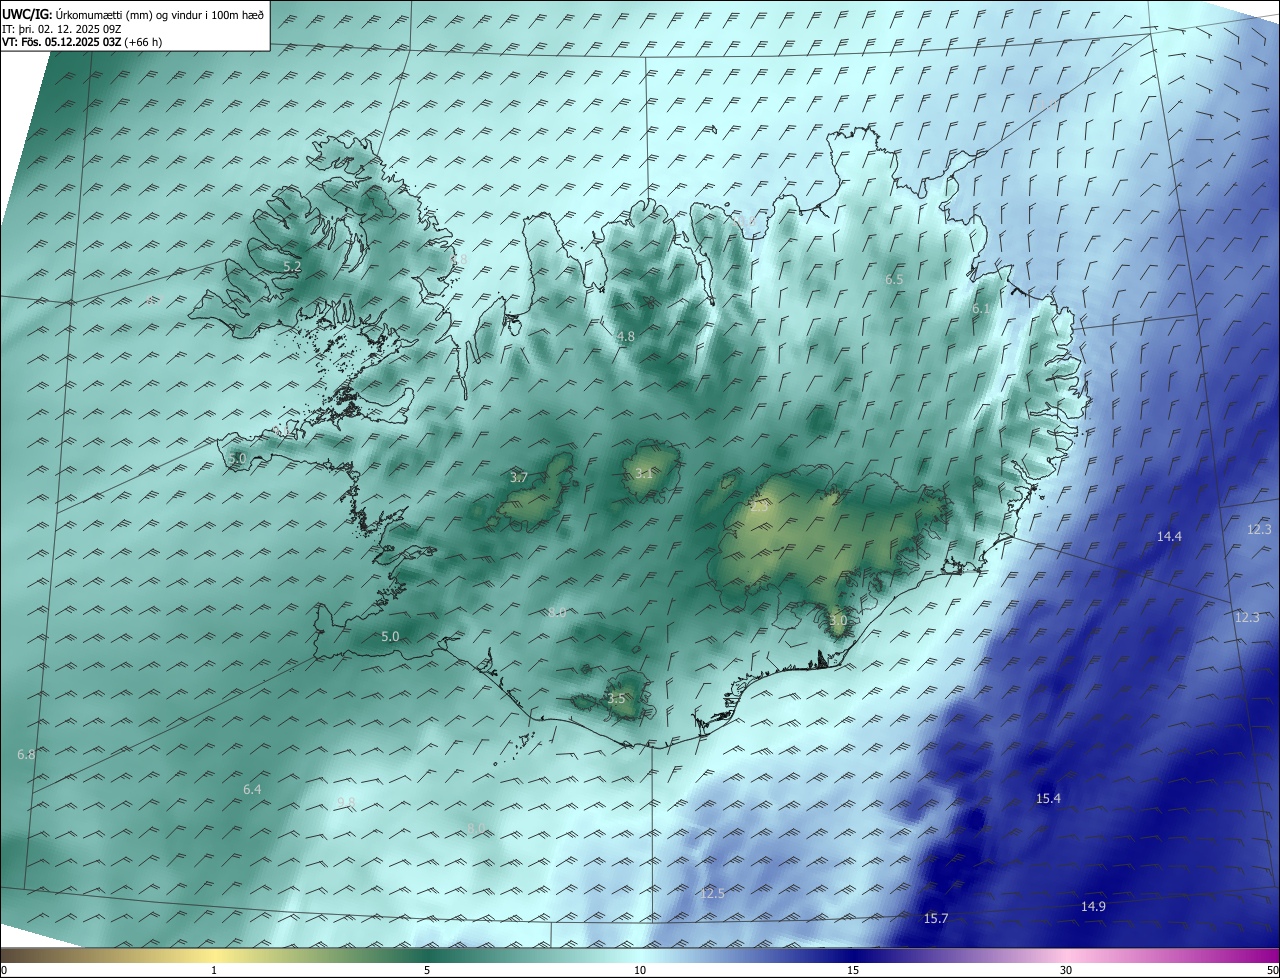Click the valid time line 'VT: Fös. 05.12.2025 03Z (+66 h)'
Screen dimensions: 1280x978
coord(82,42)
